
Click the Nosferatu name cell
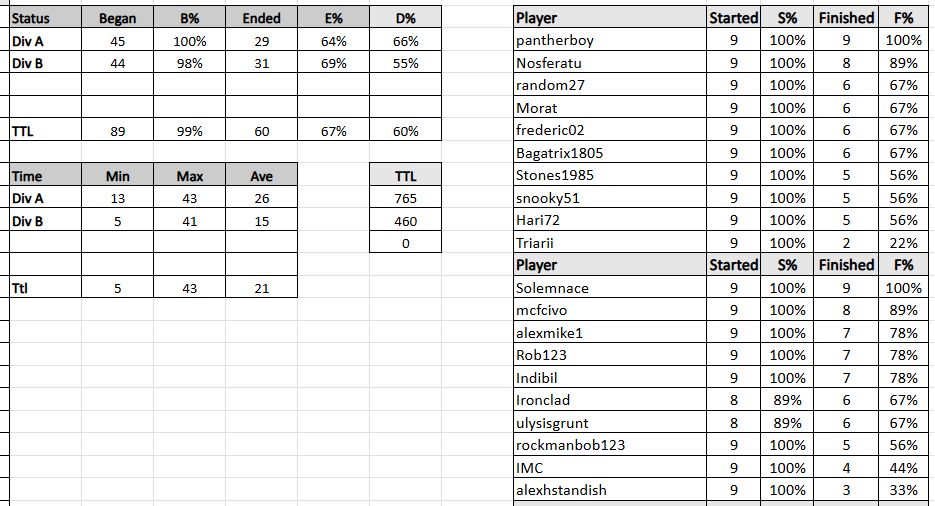[x=608, y=63]
